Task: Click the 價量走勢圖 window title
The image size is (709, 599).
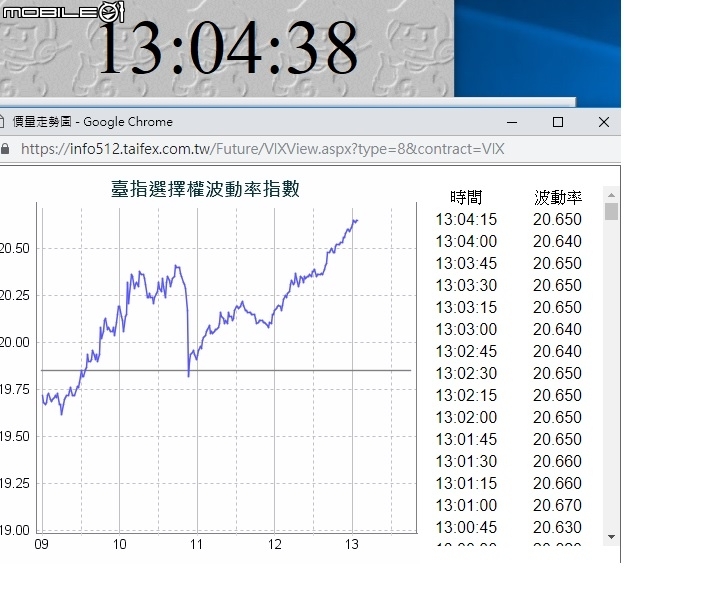Action: [42, 122]
